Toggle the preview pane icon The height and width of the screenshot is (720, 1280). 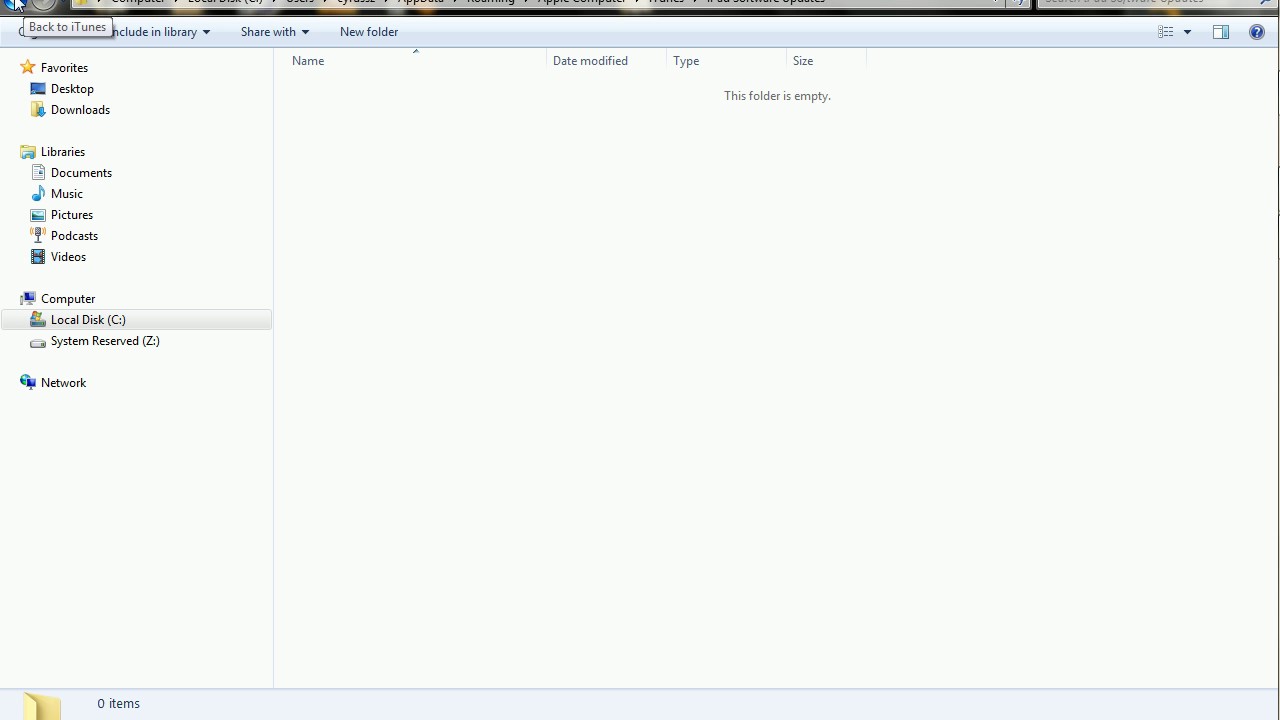pos(1221,32)
